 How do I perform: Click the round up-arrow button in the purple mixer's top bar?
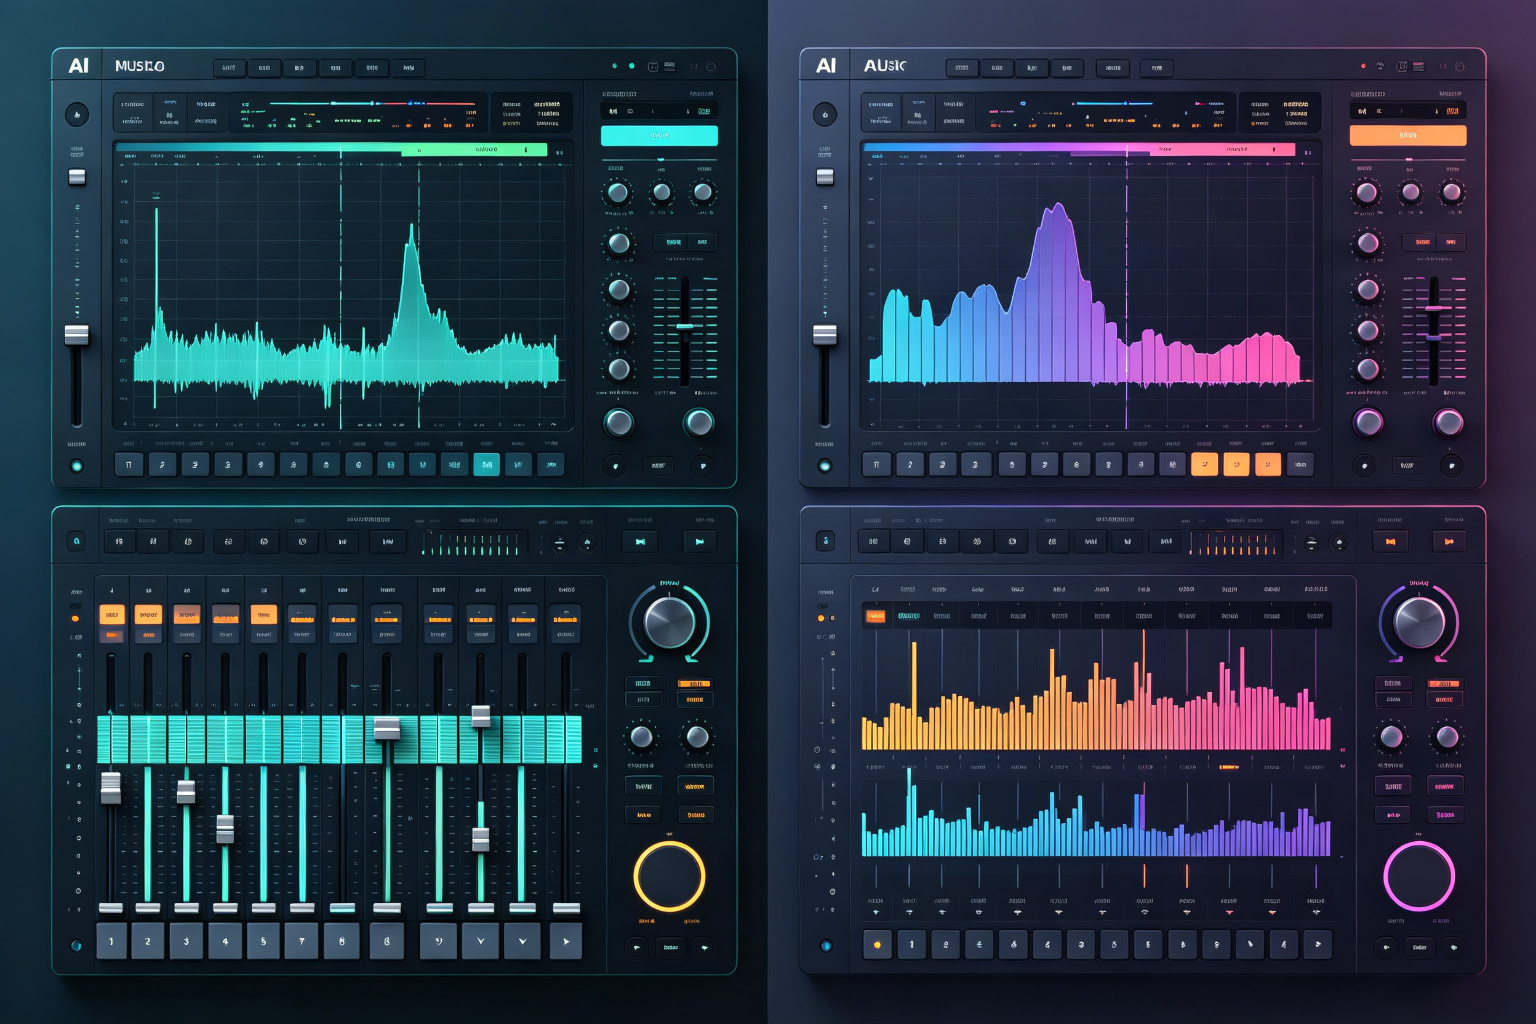(x=1339, y=543)
